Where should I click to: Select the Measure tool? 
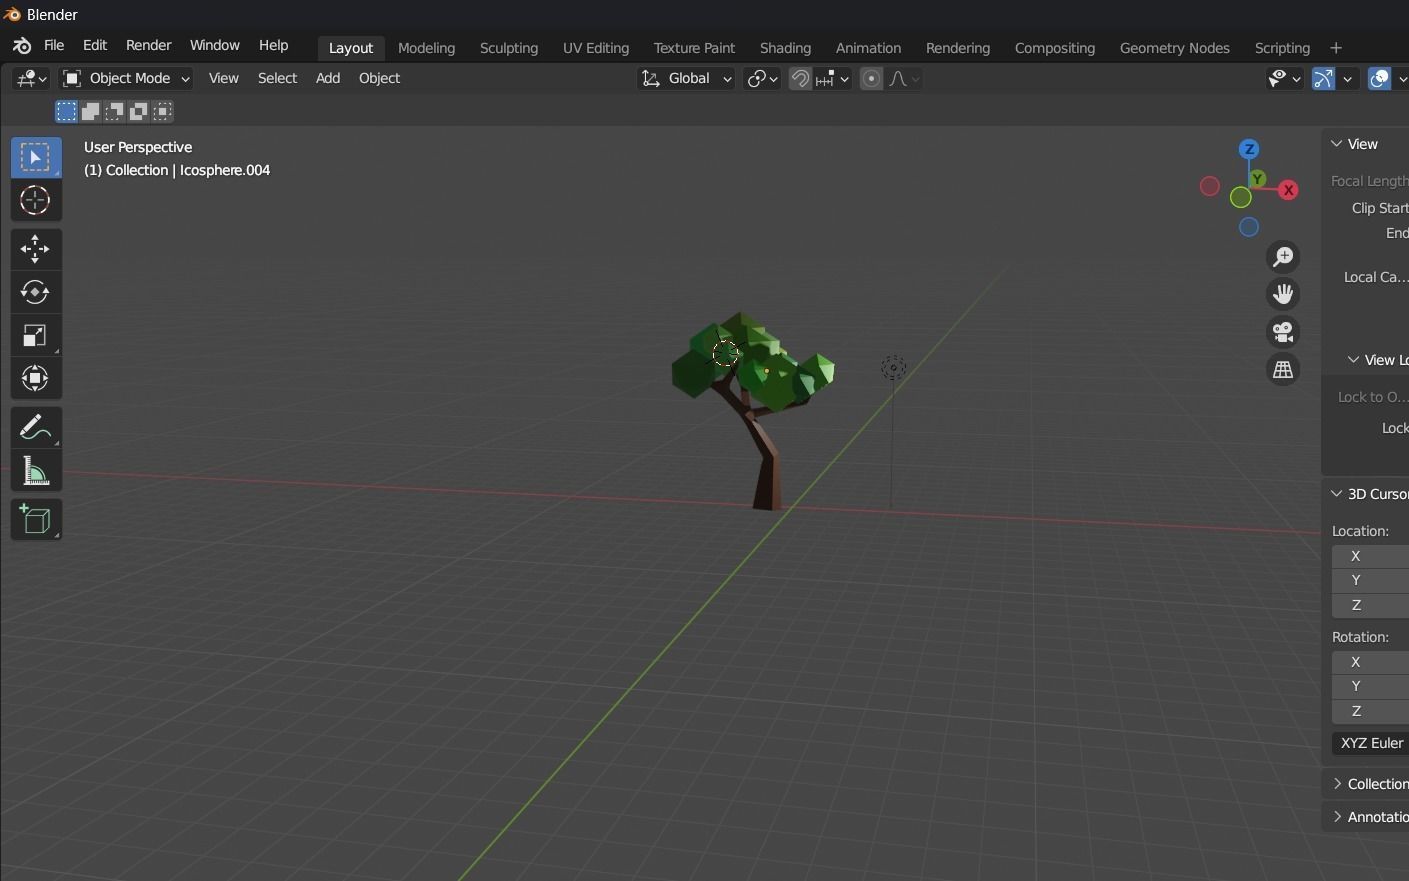[x=36, y=470]
